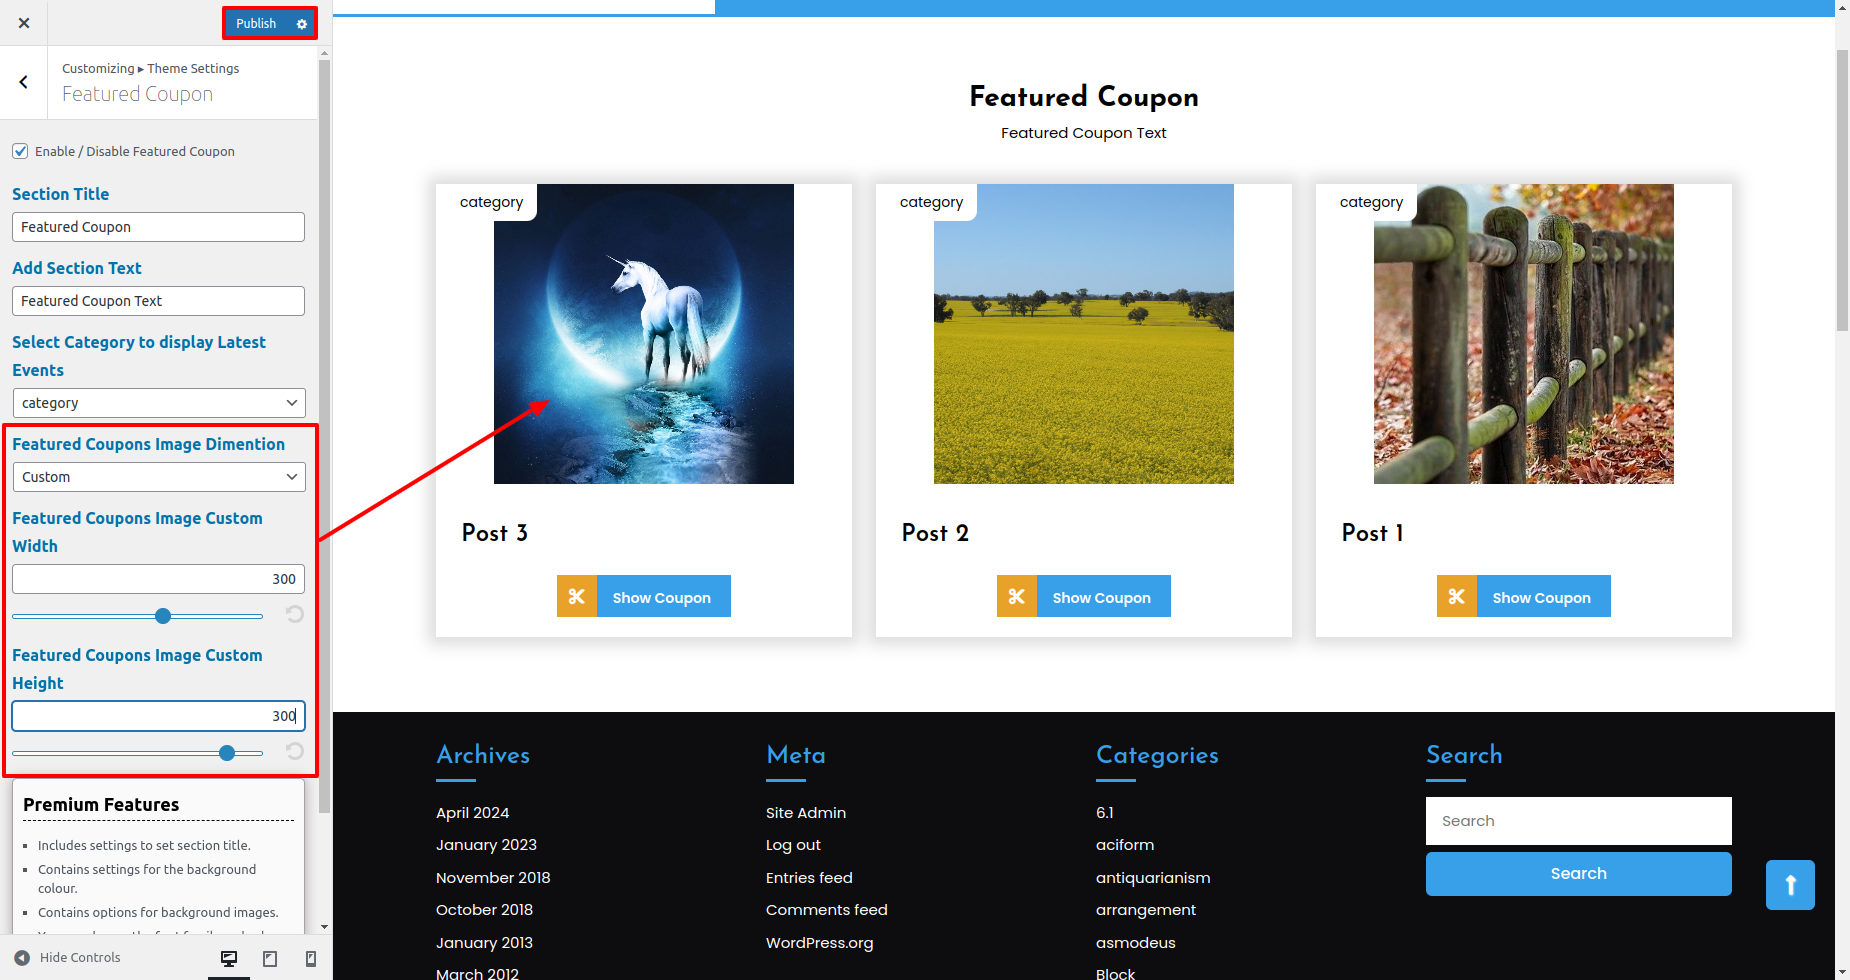Click category tag on Post 3 card
The height and width of the screenshot is (980, 1850).
(491, 202)
